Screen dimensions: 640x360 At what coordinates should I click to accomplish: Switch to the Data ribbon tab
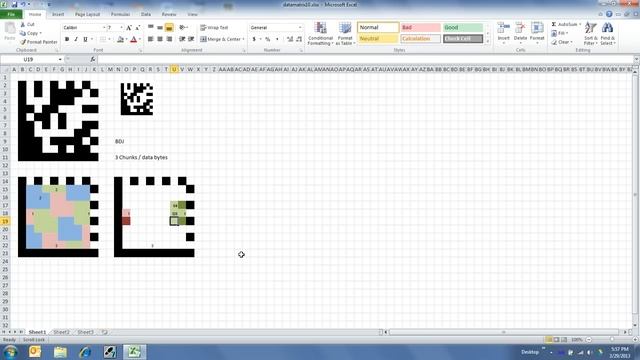pos(146,14)
